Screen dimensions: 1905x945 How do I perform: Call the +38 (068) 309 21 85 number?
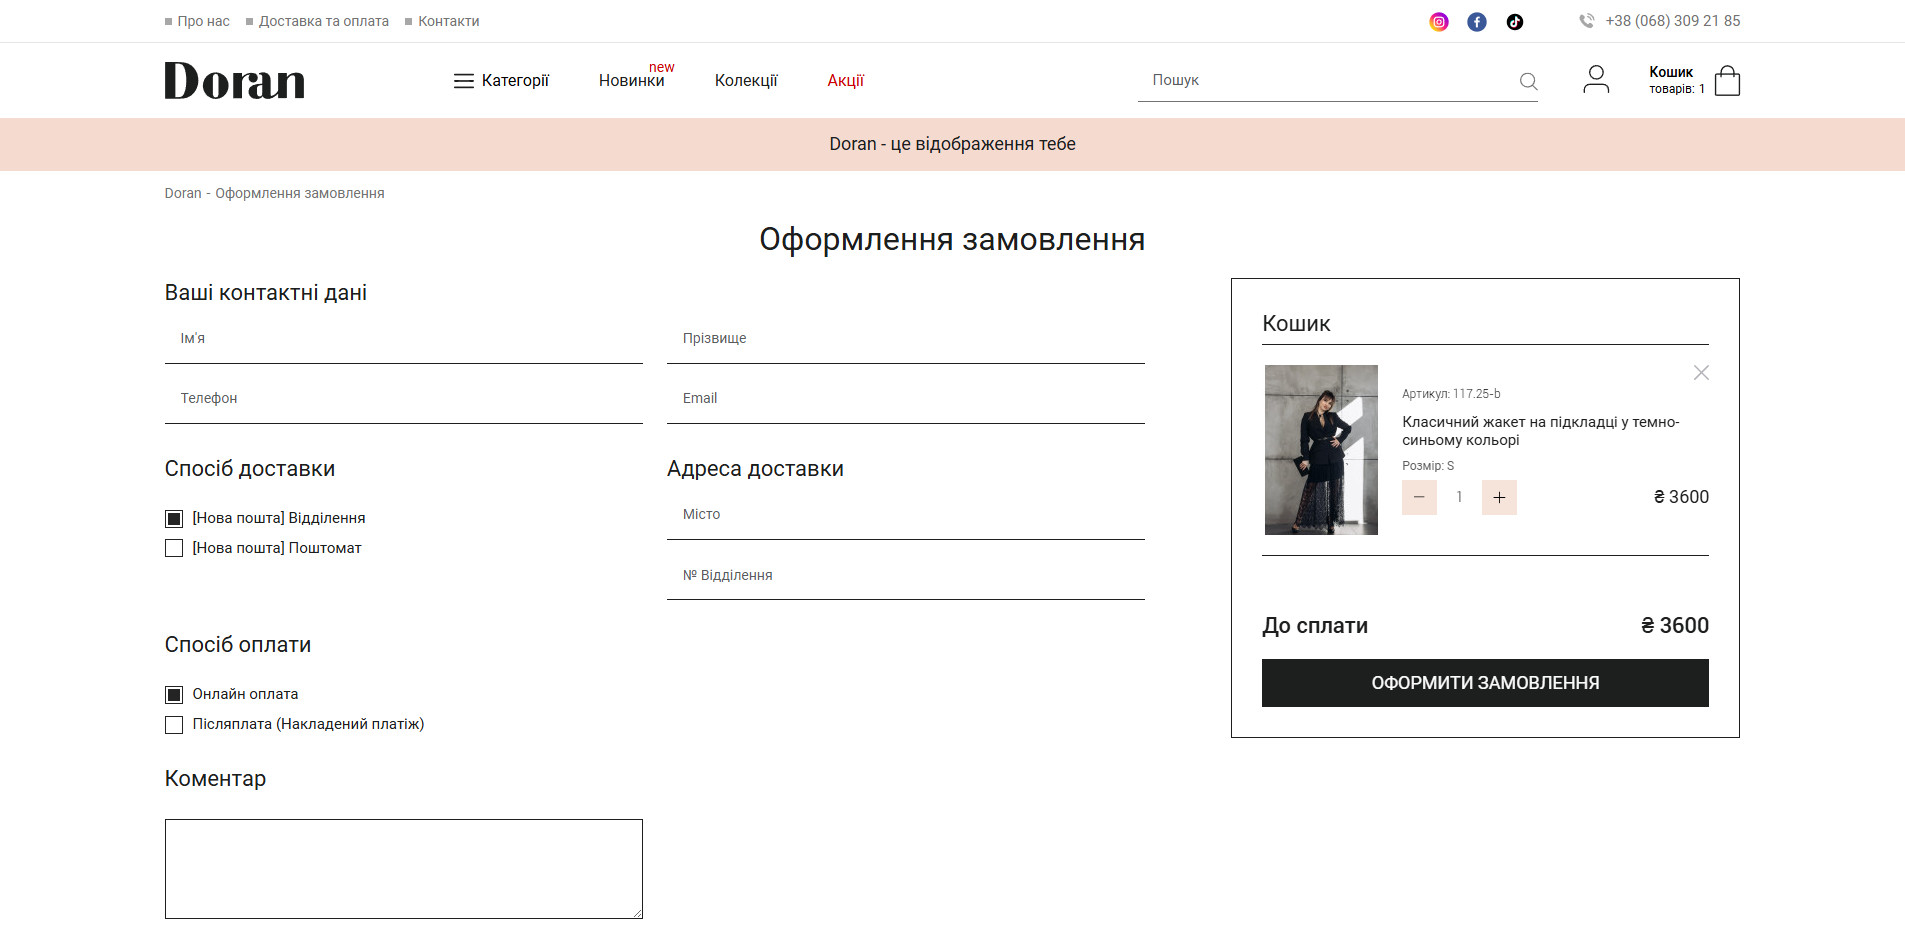pos(1672,21)
